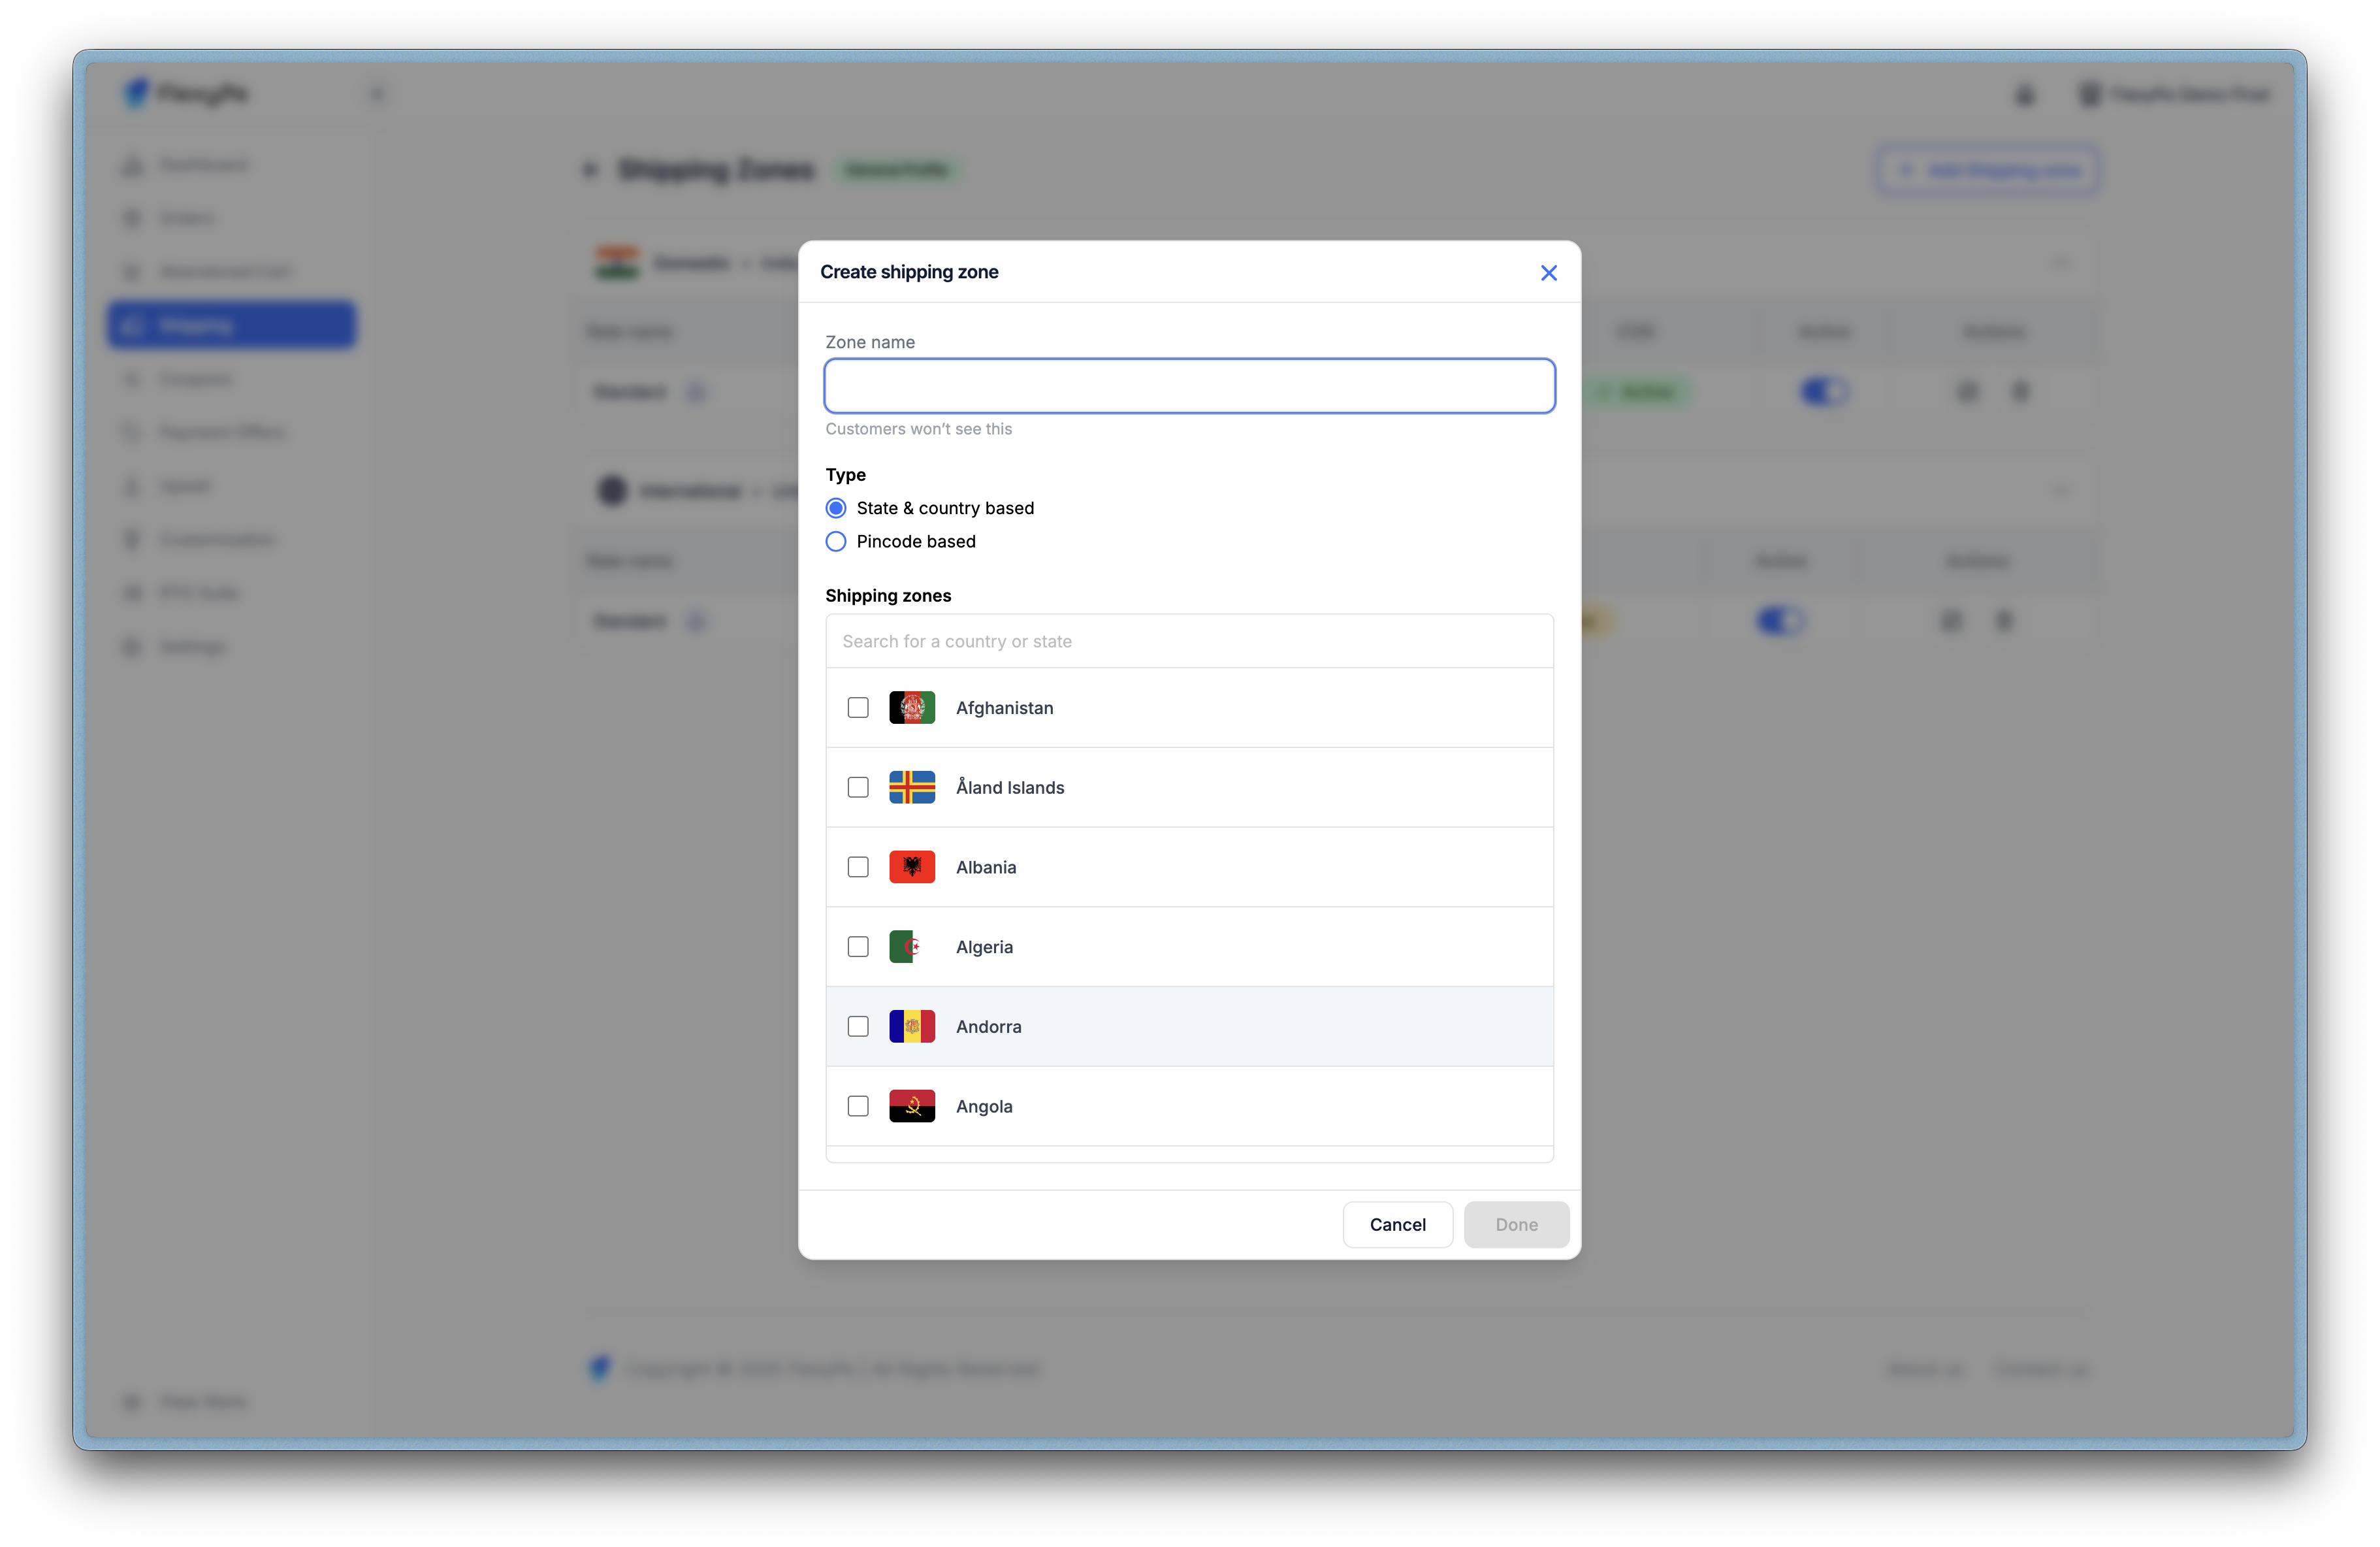Check the Afghanistan checkbox

click(x=858, y=708)
